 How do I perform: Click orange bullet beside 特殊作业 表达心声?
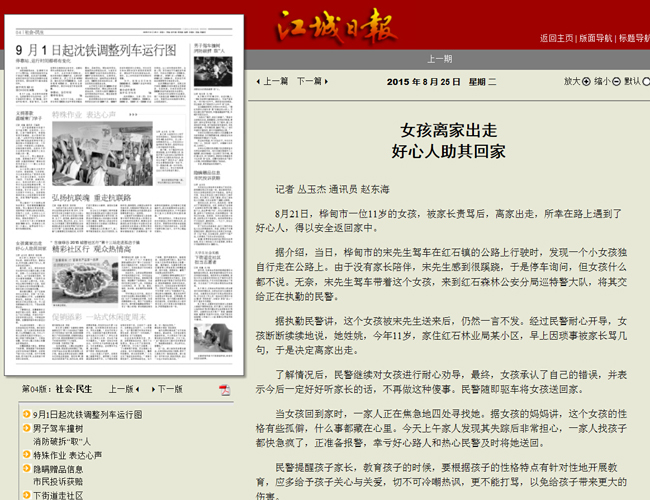(25, 455)
